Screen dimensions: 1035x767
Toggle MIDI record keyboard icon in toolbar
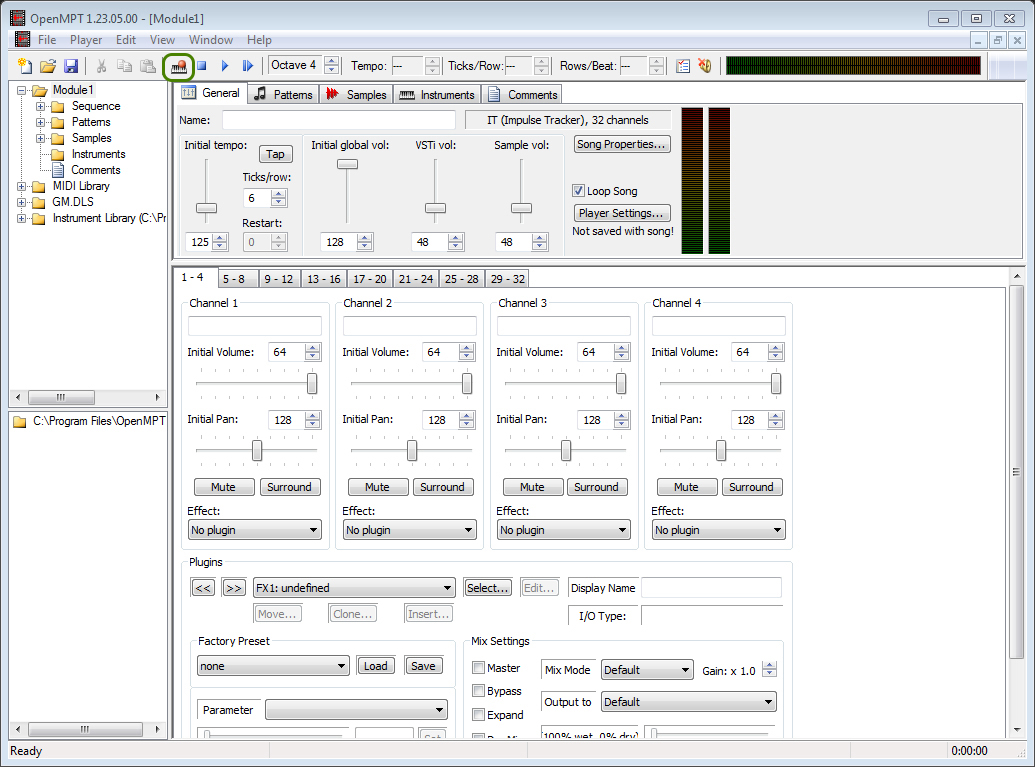pos(178,67)
